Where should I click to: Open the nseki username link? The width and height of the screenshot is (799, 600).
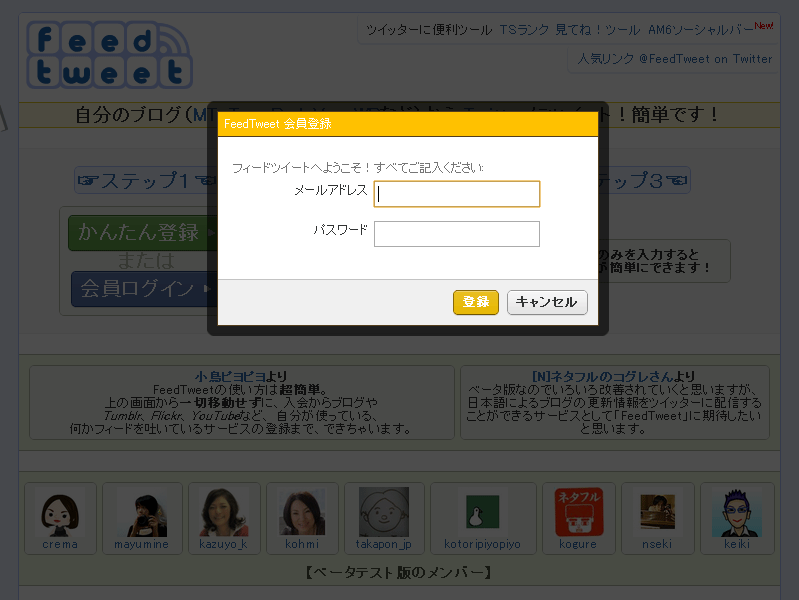point(657,544)
